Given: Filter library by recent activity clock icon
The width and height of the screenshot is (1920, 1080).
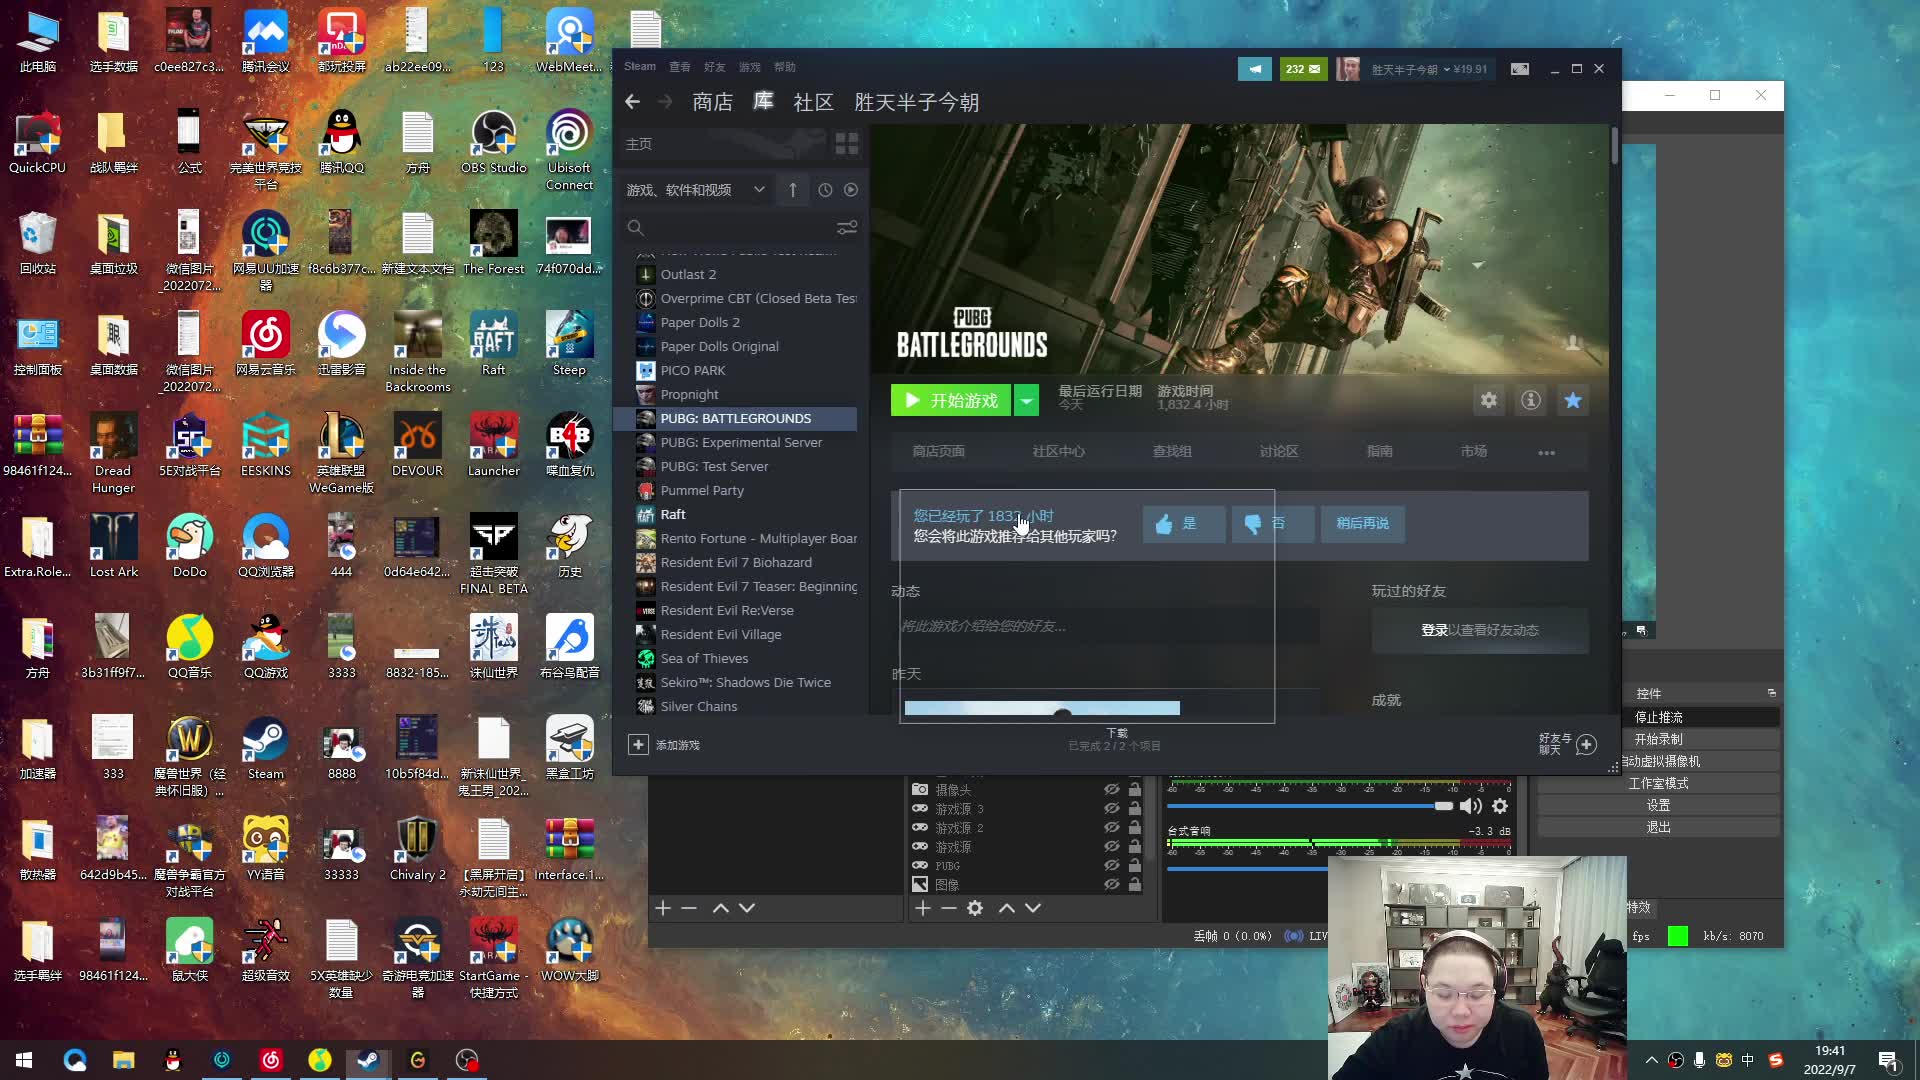Looking at the screenshot, I should (825, 190).
